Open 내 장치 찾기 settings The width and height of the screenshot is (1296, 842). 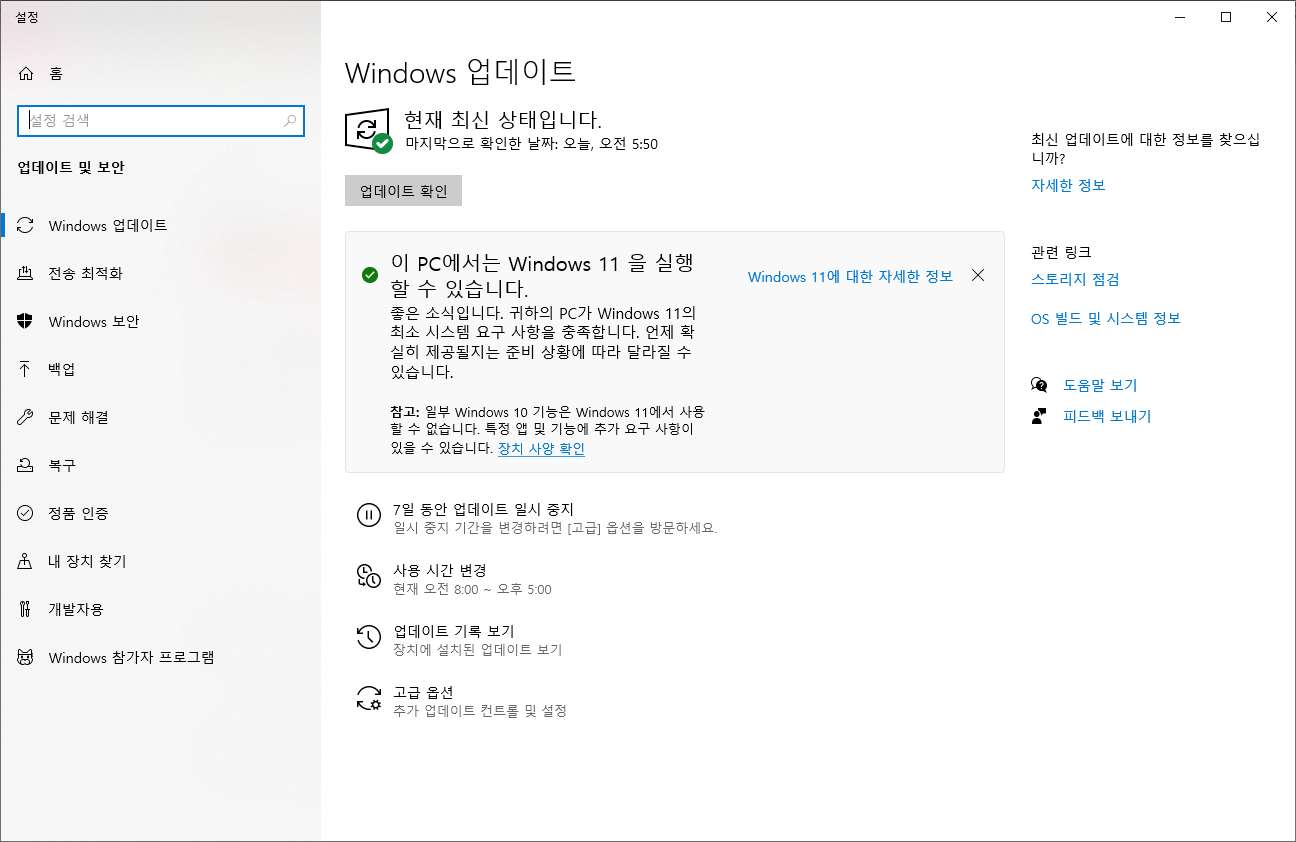tap(160, 562)
